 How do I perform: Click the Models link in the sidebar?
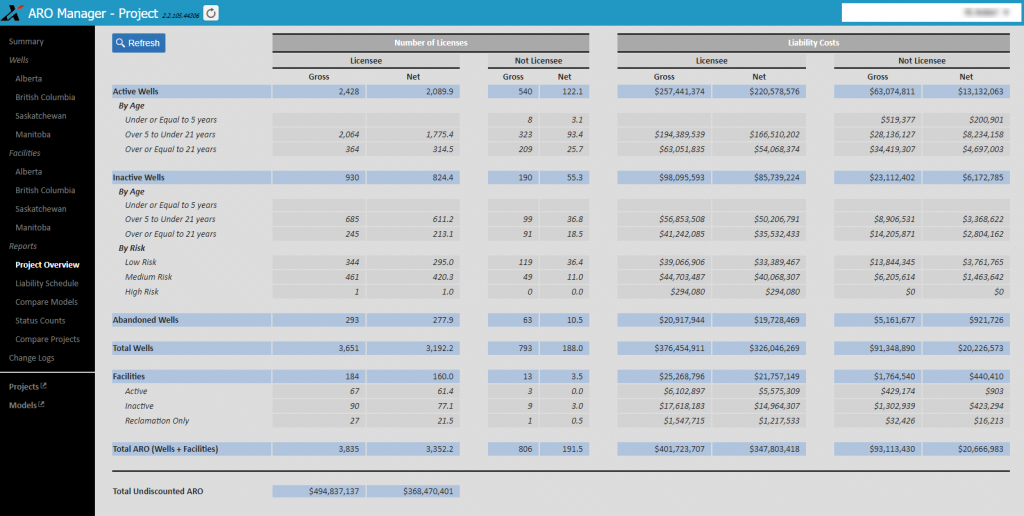23,405
